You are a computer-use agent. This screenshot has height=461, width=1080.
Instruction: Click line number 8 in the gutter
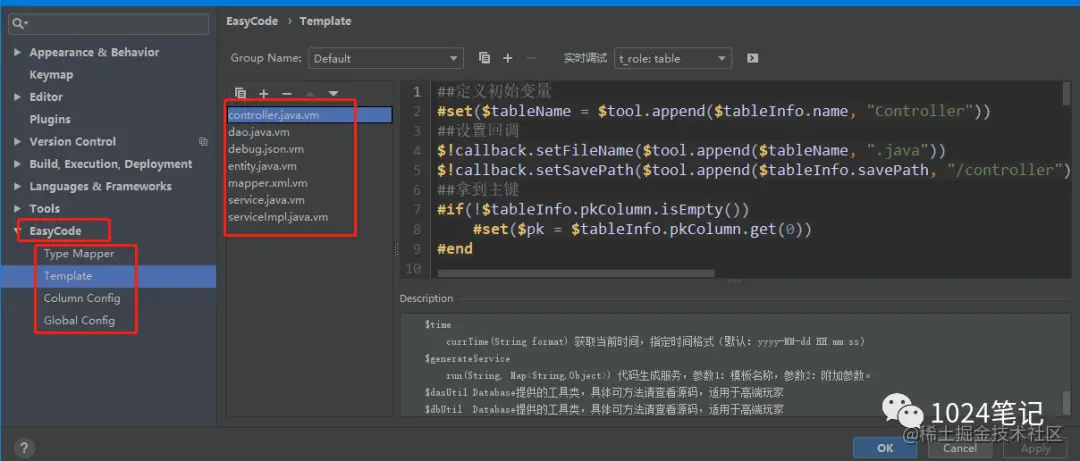pos(415,229)
